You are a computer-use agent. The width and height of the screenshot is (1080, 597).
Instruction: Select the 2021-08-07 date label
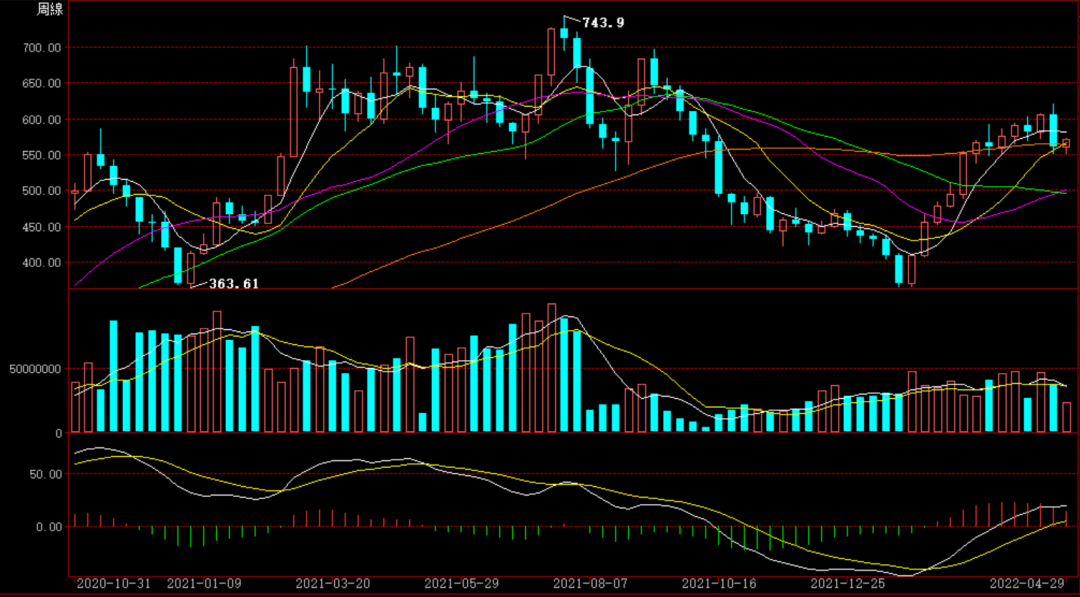590,583
